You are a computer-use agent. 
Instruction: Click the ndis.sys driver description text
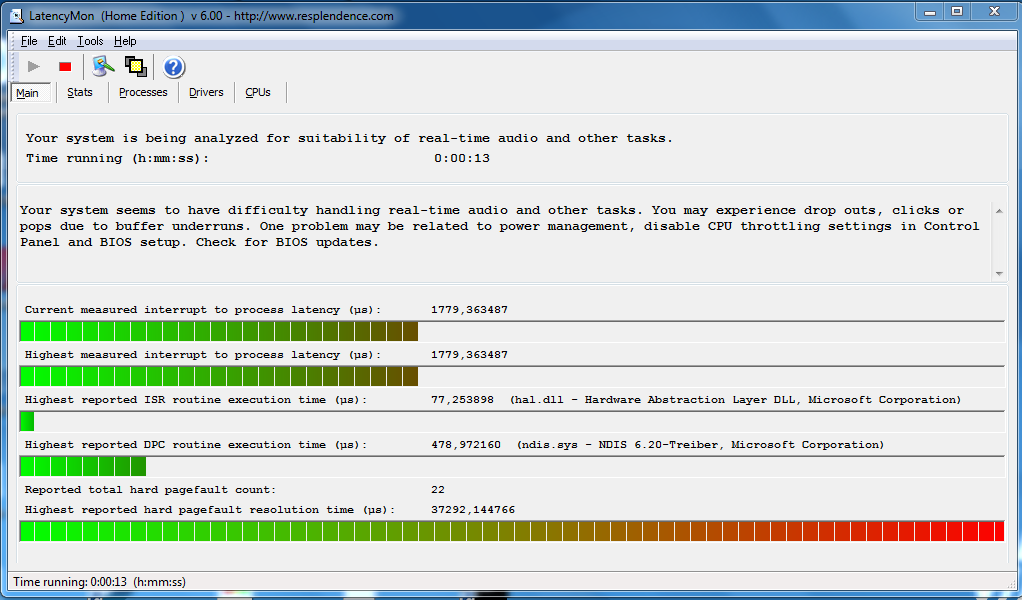[x=701, y=444]
